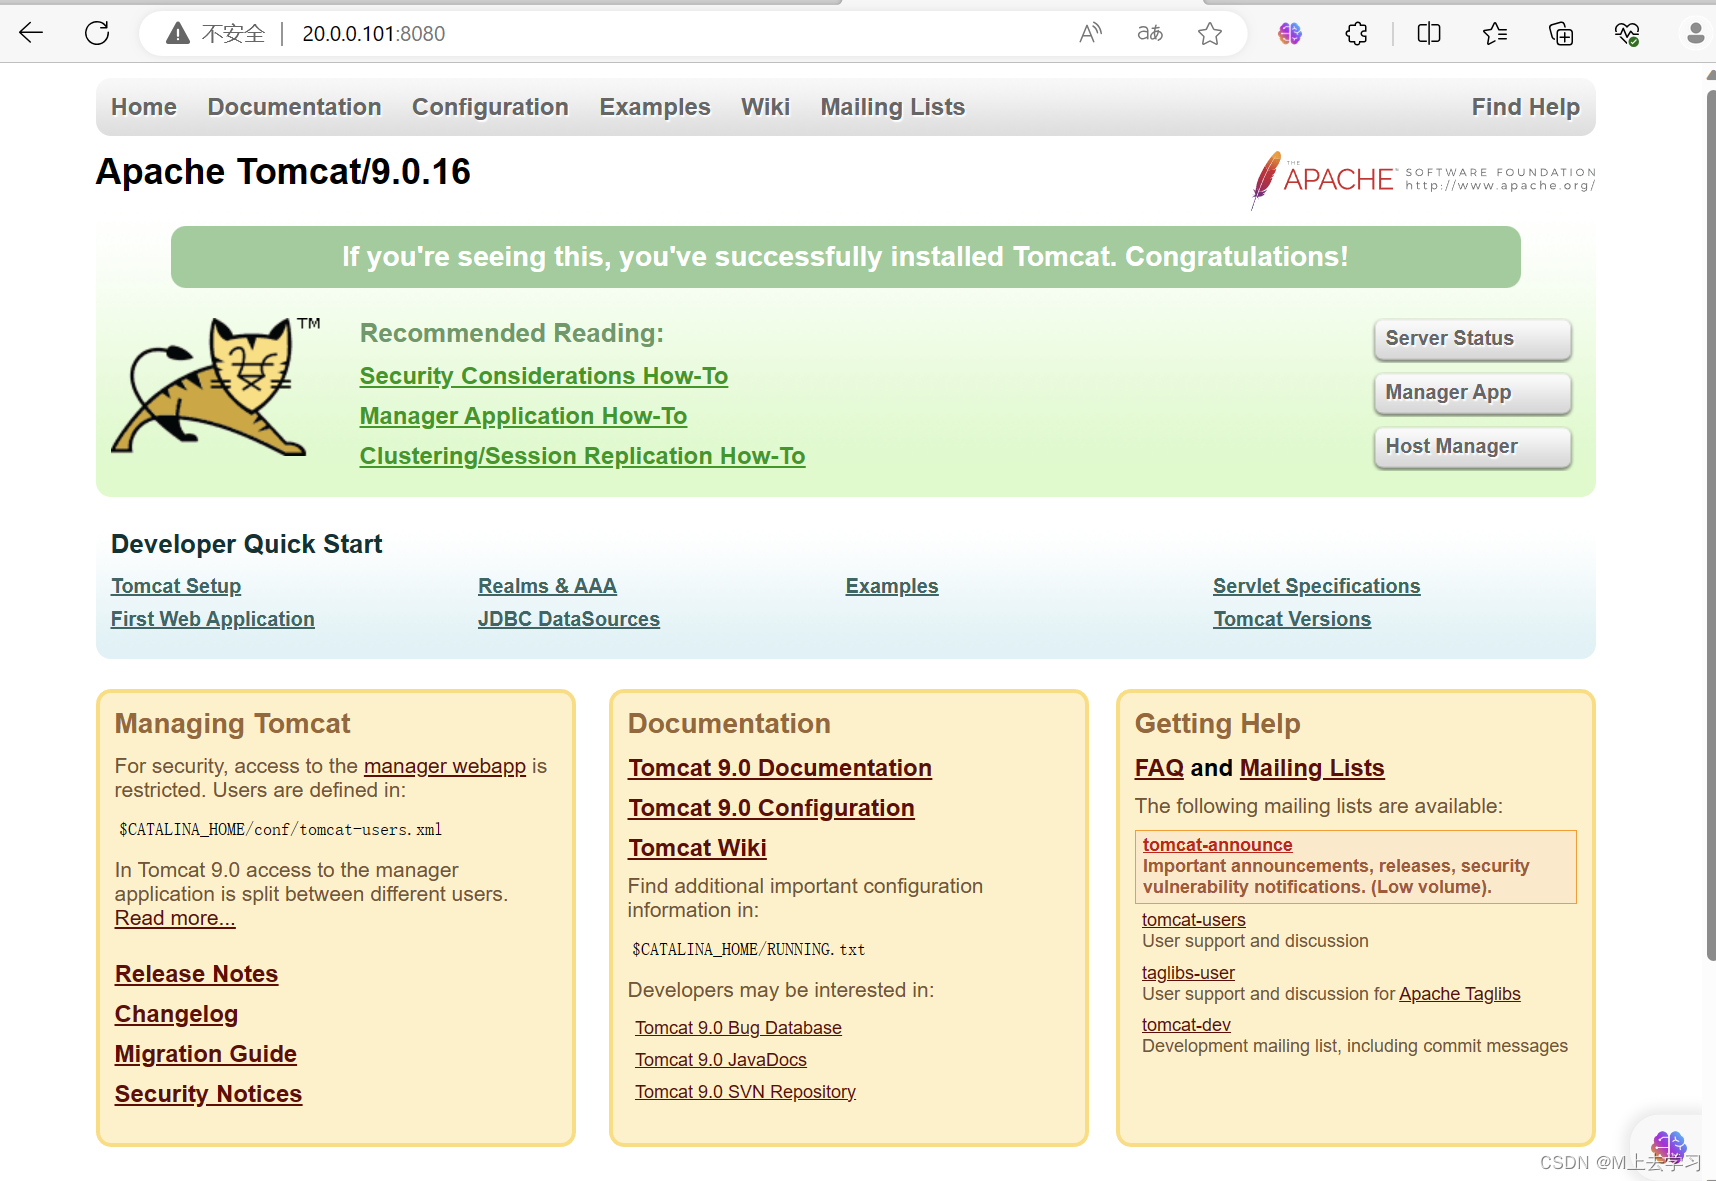The height and width of the screenshot is (1181, 1716).
Task: Open the Release Notes link
Action: (x=196, y=974)
